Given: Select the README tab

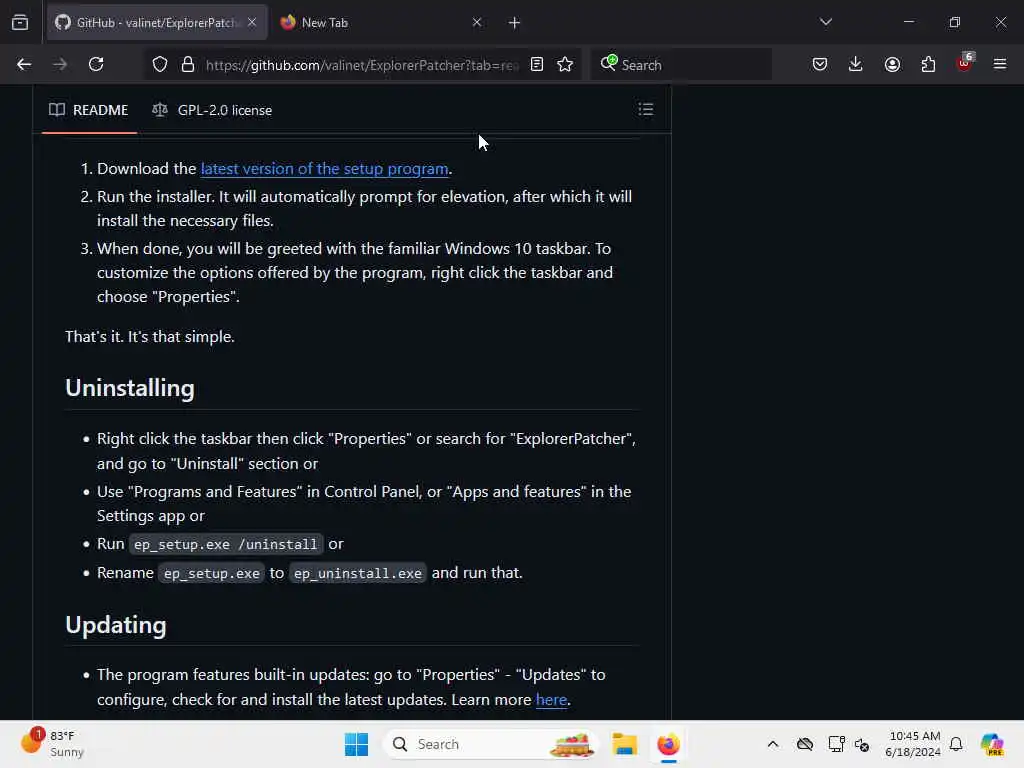Looking at the screenshot, I should pos(89,110).
